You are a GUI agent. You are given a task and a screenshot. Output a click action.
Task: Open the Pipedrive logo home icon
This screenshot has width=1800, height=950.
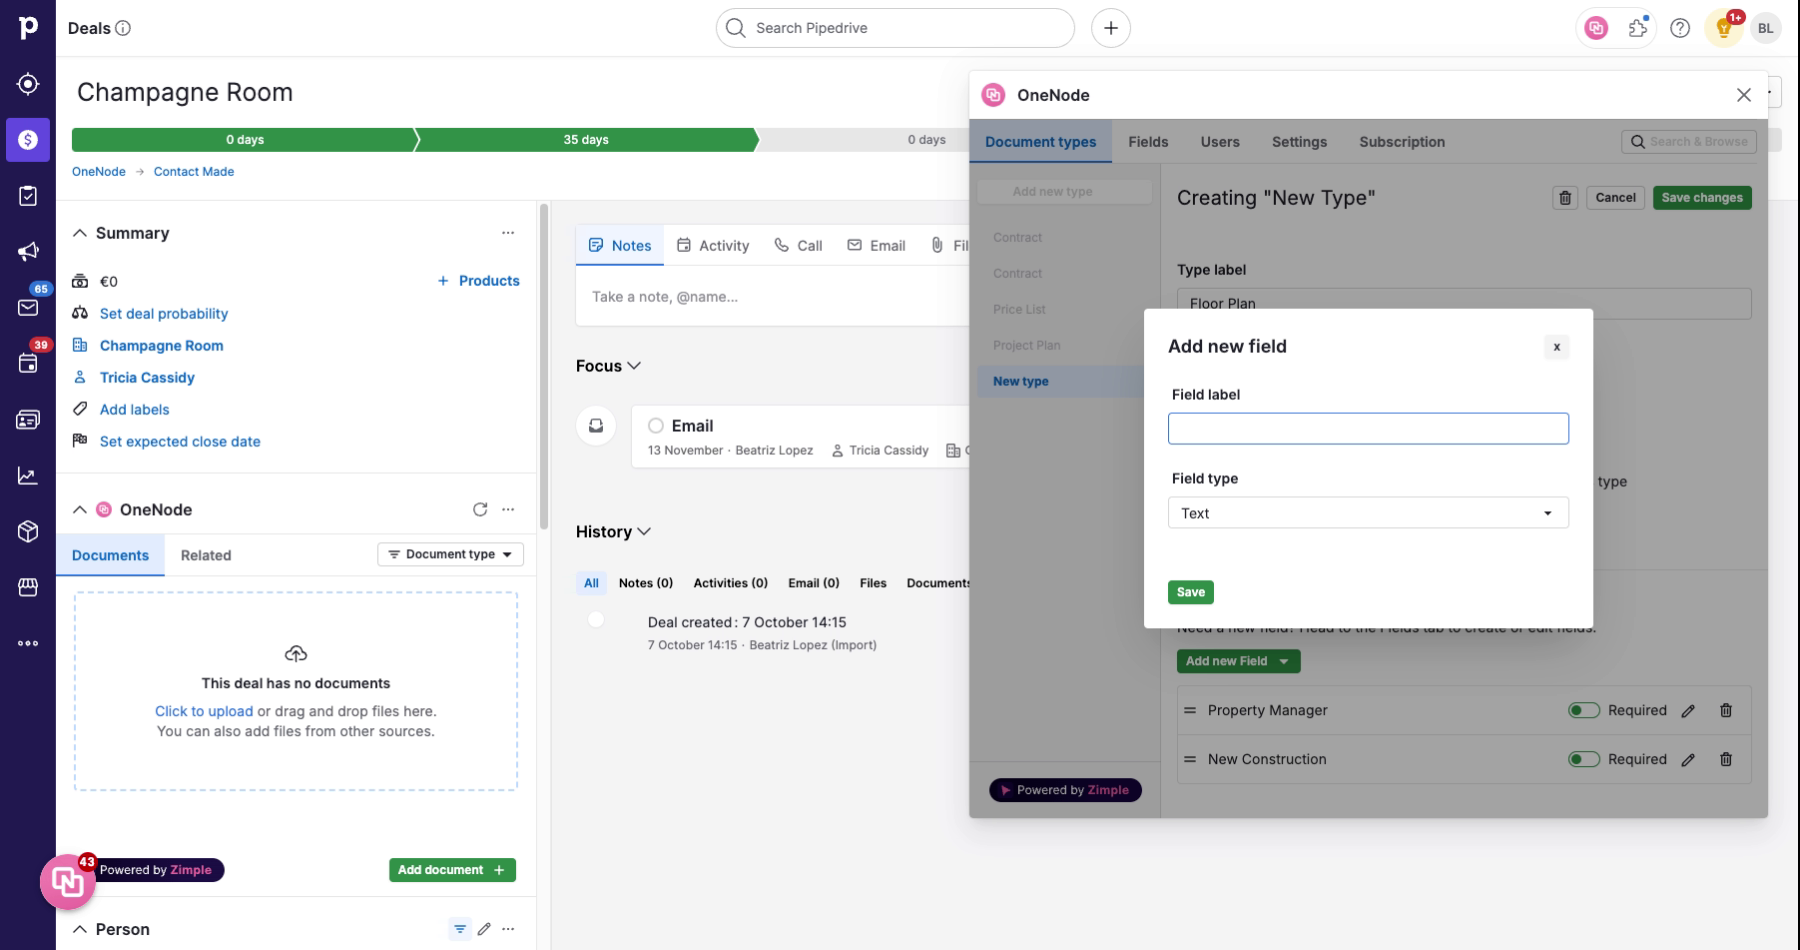(x=28, y=28)
